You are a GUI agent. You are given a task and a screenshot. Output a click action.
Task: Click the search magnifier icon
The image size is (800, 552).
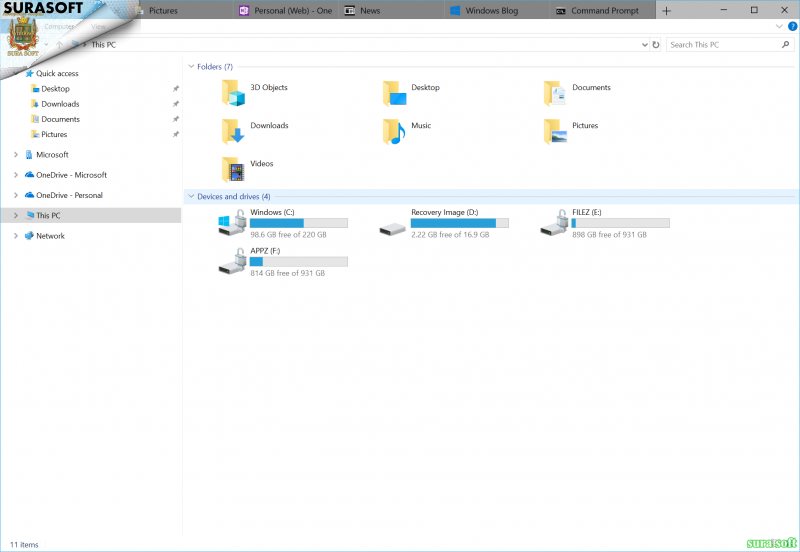[x=785, y=45]
